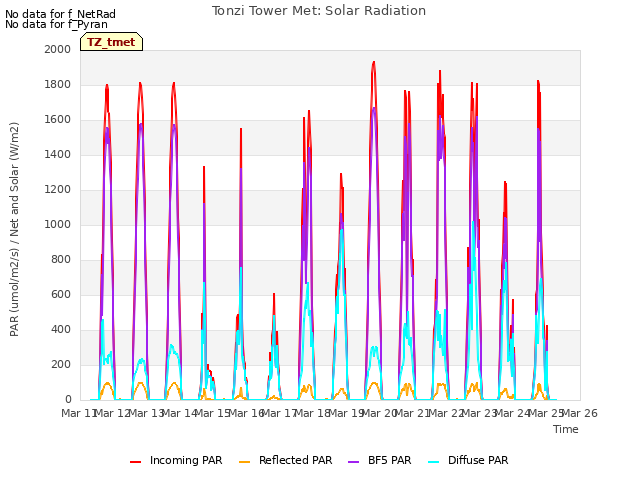This screenshot has width=640, height=480.
Task: Click the y-axis tick label 600
Action: (61, 295)
